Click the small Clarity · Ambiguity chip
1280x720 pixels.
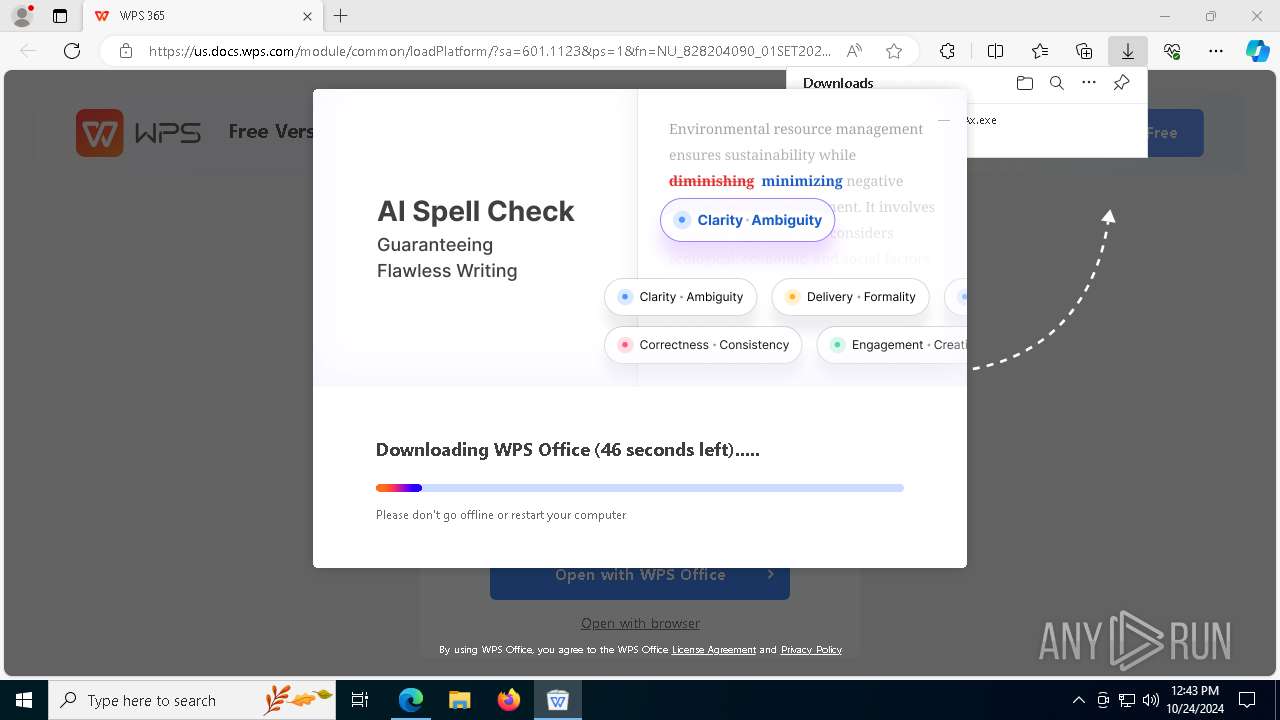click(681, 297)
